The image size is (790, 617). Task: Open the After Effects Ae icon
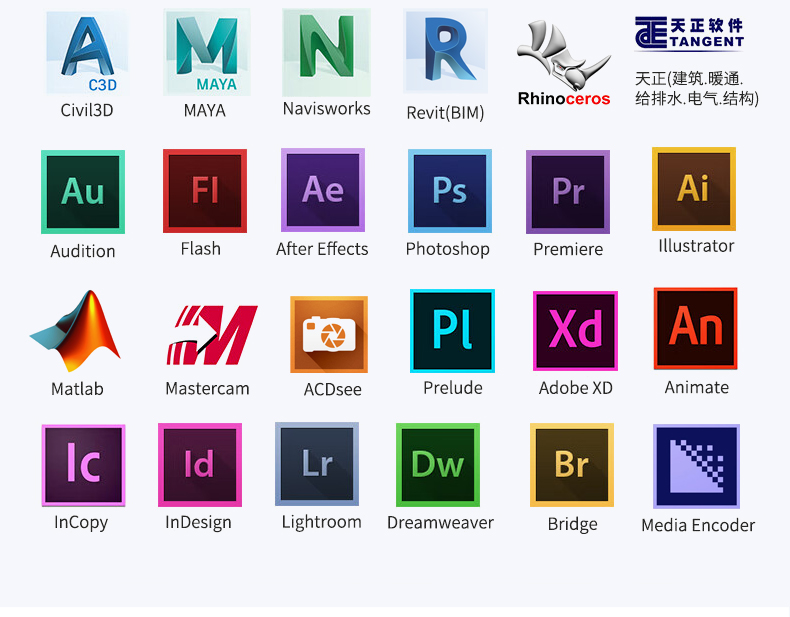point(323,190)
